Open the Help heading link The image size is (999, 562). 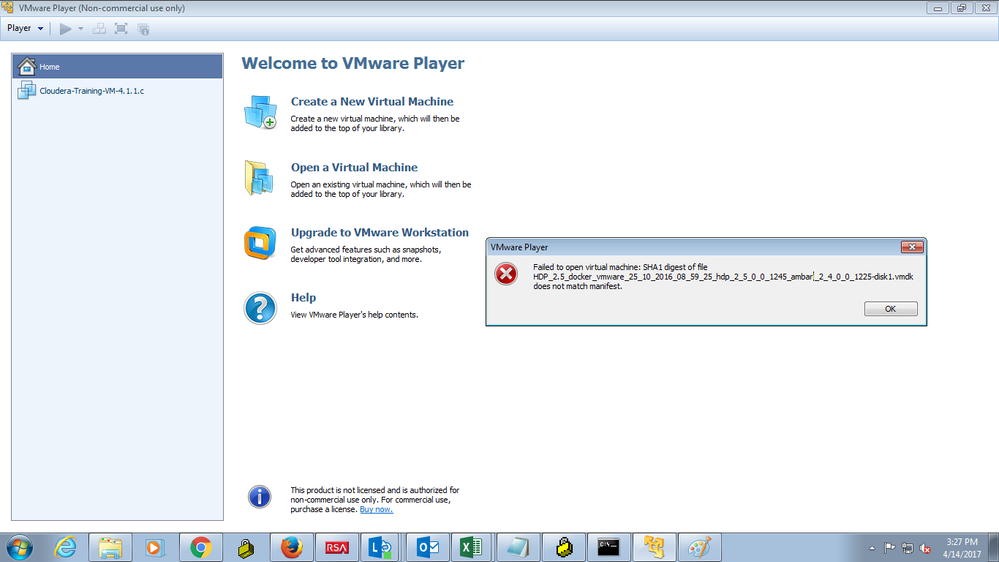tap(303, 298)
